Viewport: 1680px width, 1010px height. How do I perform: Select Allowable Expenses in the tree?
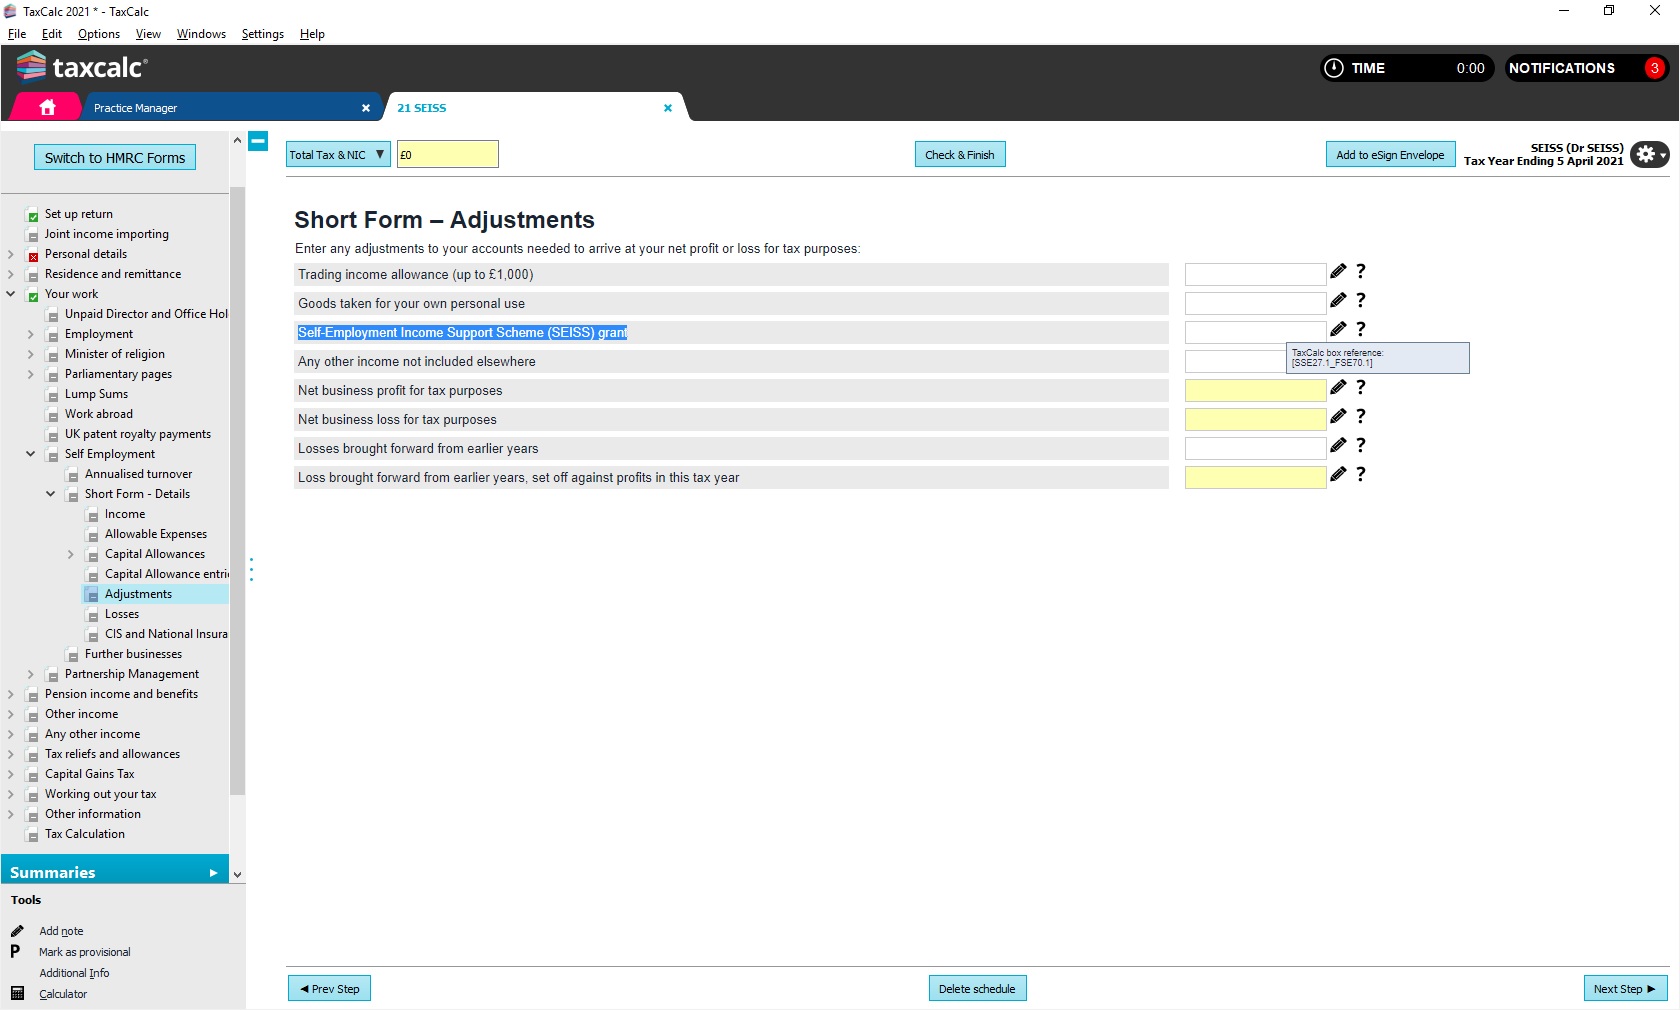[156, 534]
